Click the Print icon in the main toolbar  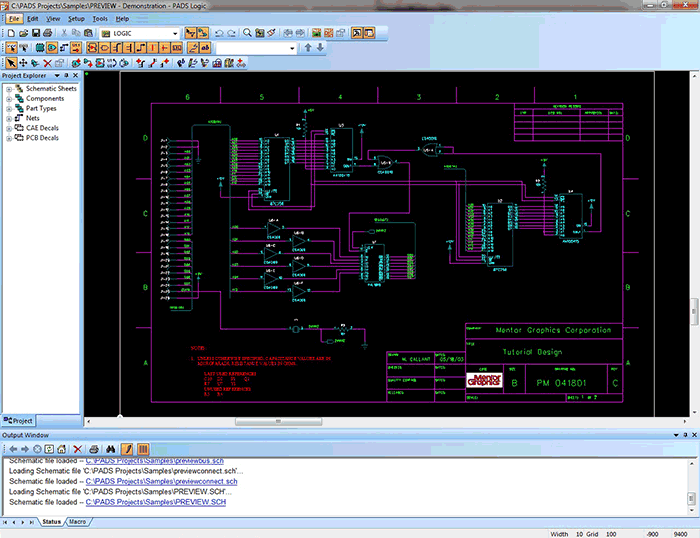48,33
